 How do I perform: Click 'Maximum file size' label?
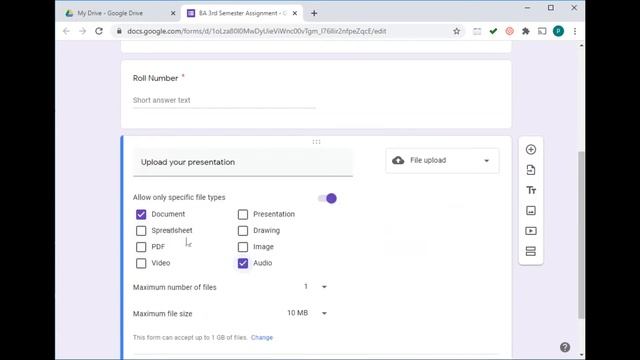click(162, 314)
